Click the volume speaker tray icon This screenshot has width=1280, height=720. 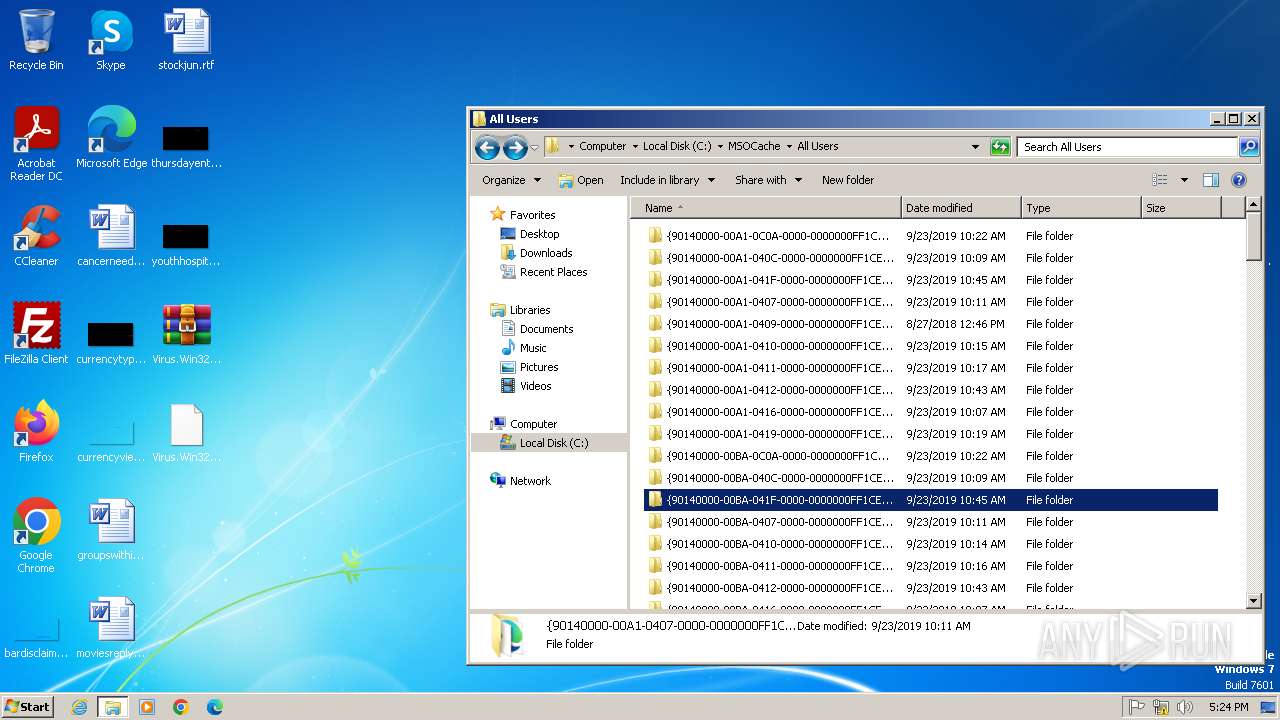(1185, 707)
